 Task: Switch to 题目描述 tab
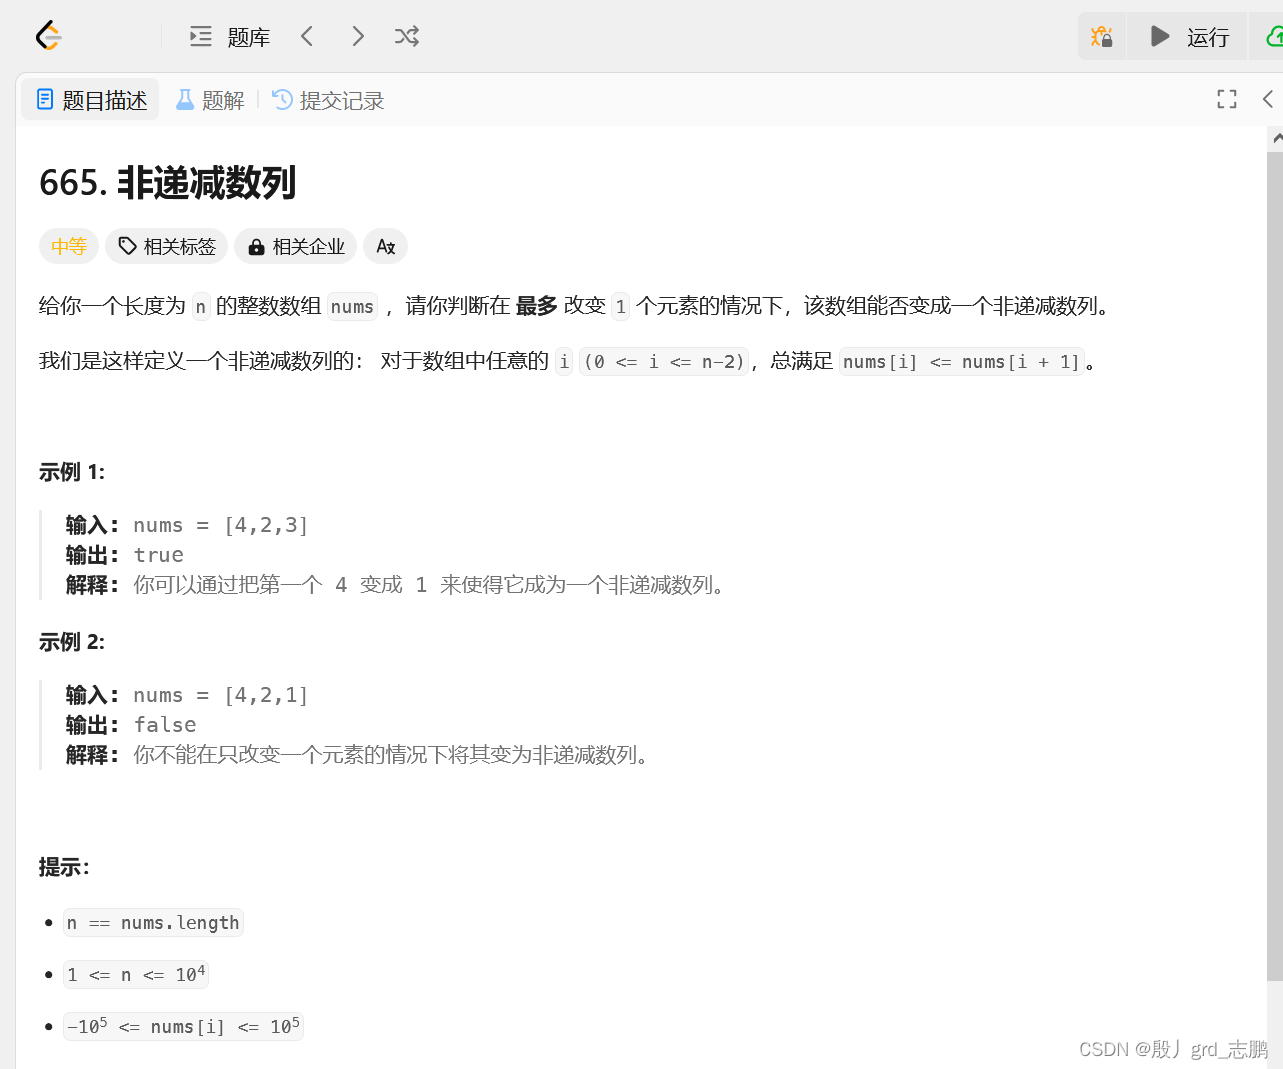pos(91,100)
